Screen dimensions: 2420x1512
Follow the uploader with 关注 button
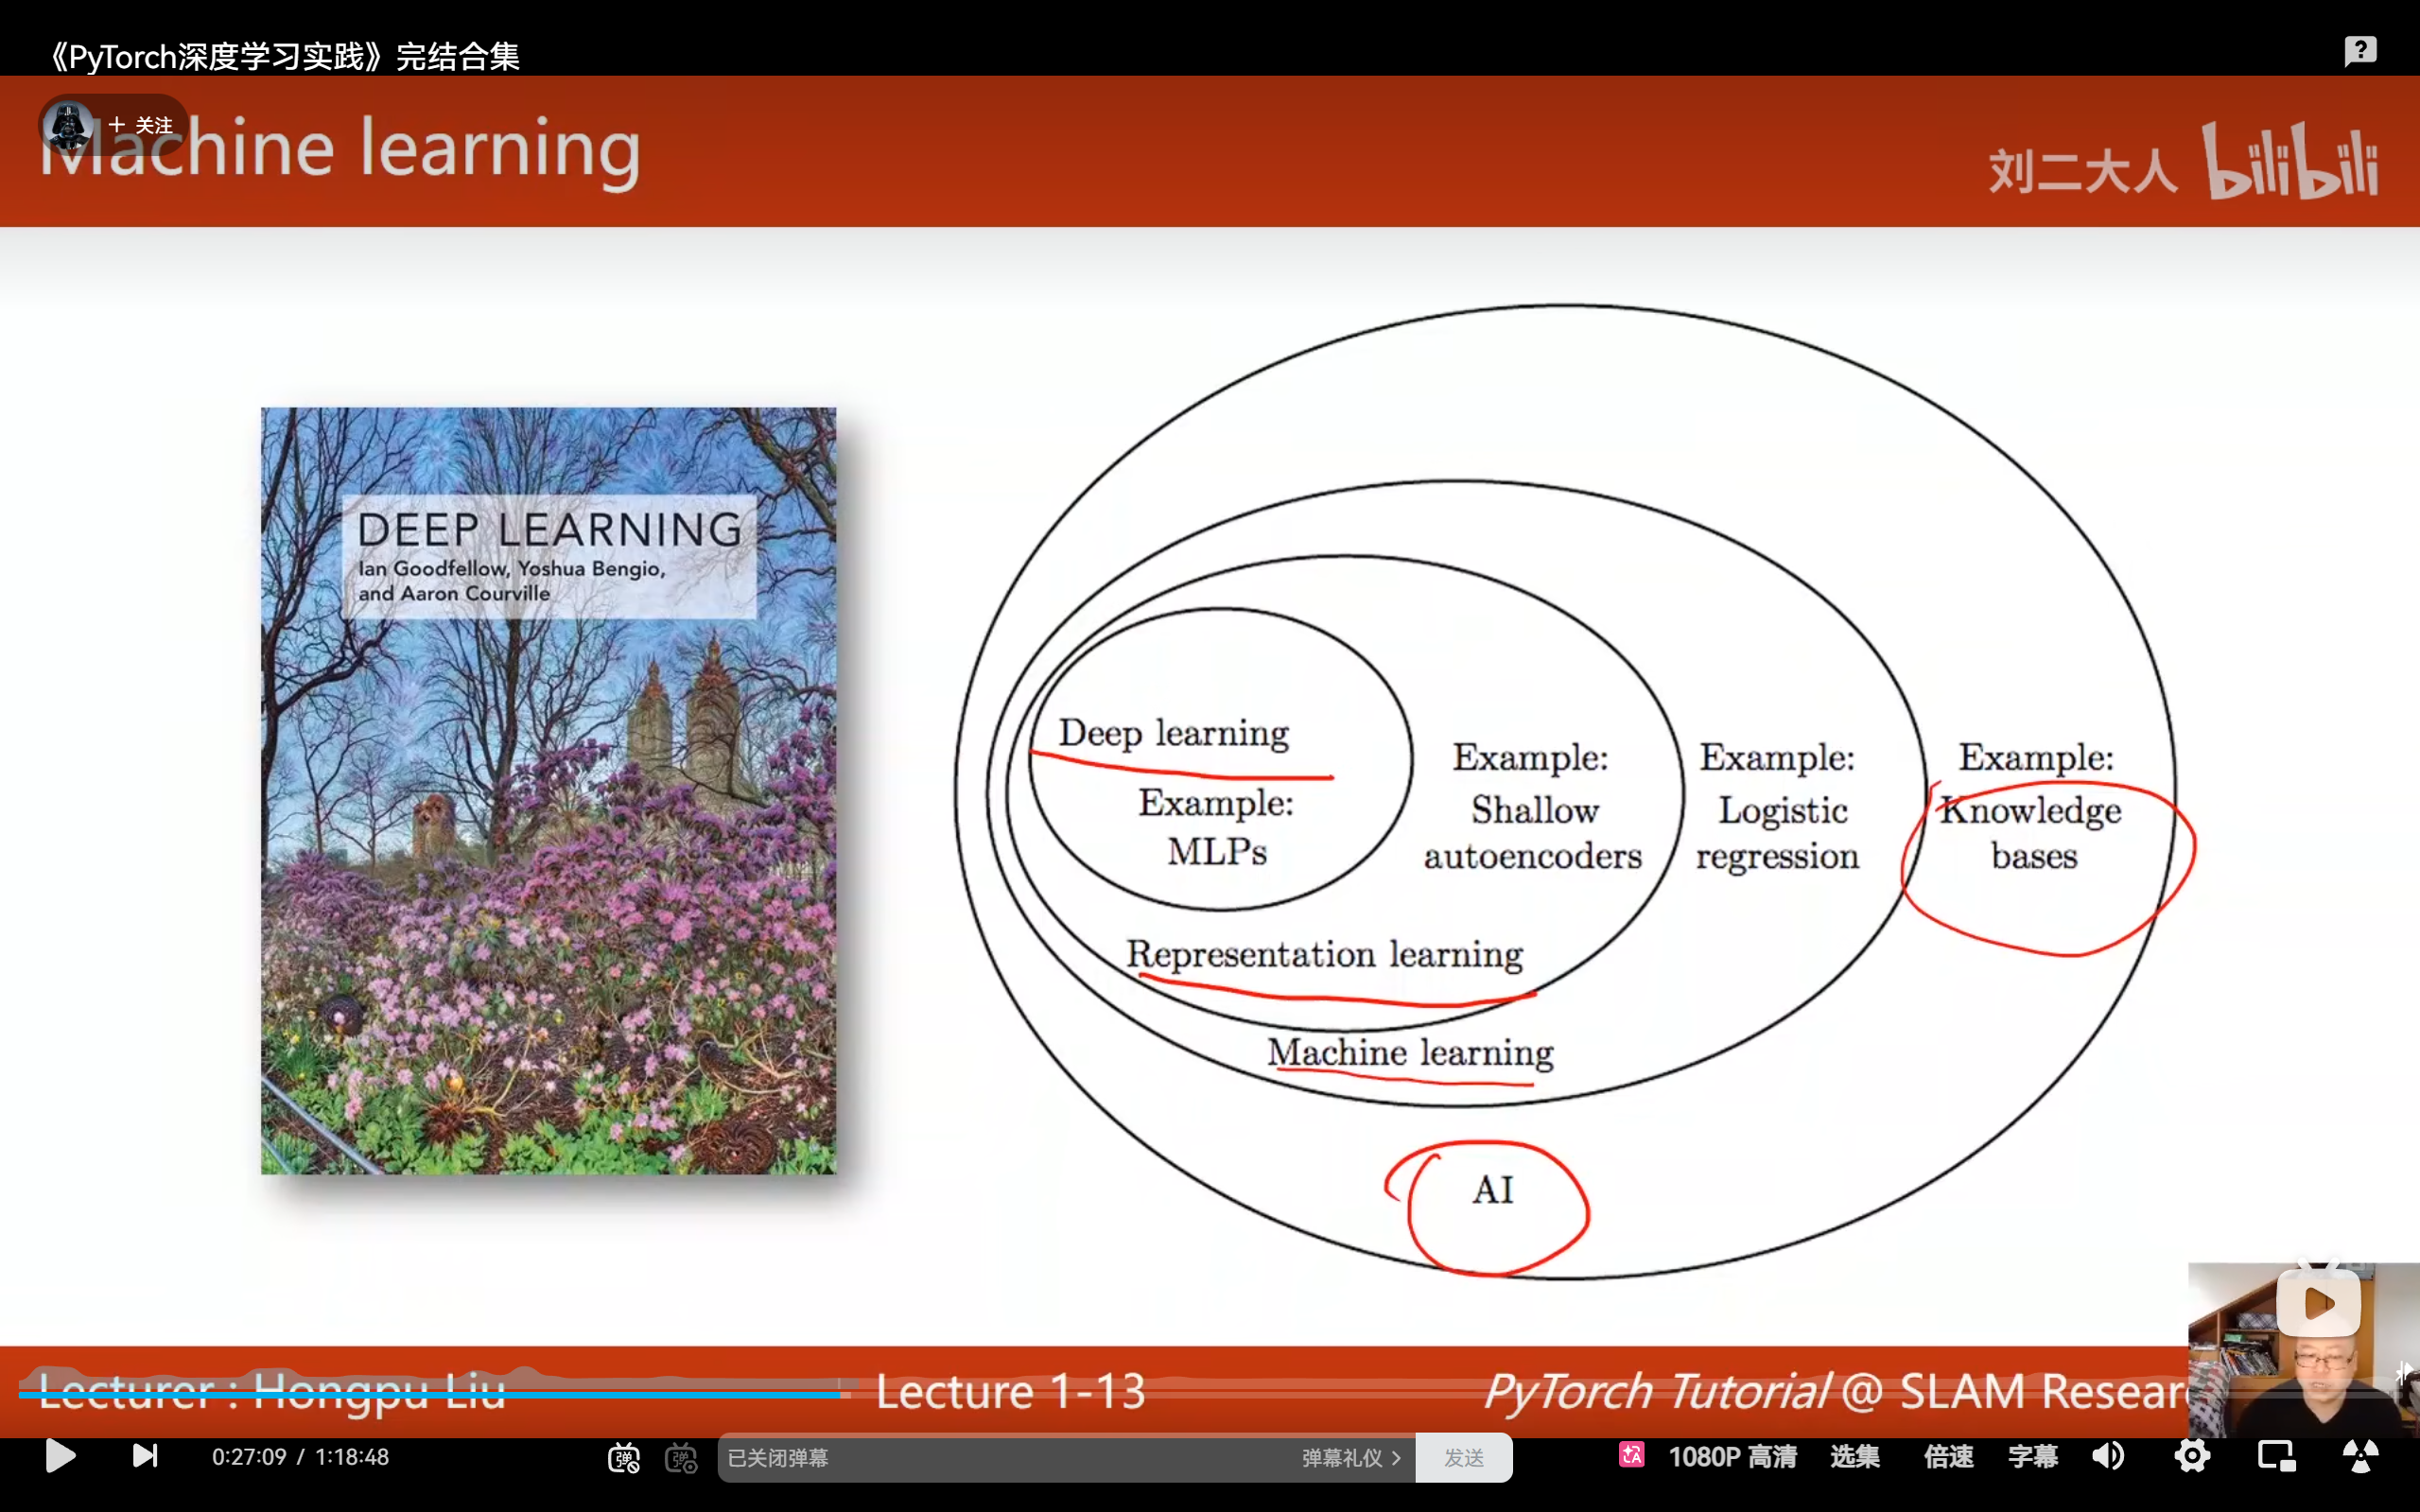point(142,125)
